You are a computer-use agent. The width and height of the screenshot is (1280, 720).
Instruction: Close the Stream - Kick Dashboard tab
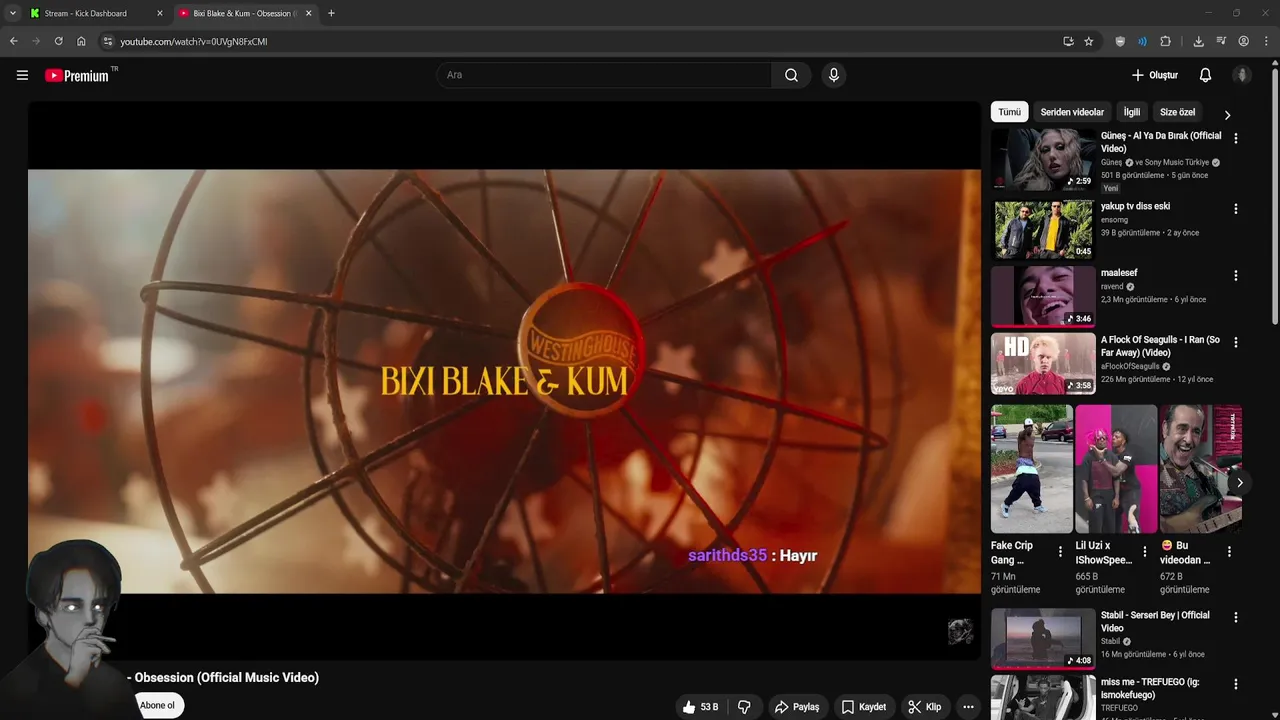coord(159,13)
